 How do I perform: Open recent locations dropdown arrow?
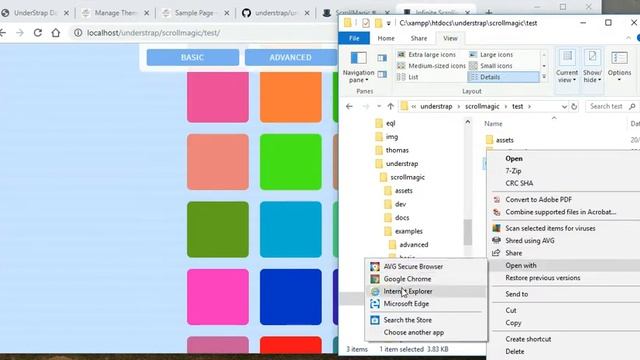(379, 106)
